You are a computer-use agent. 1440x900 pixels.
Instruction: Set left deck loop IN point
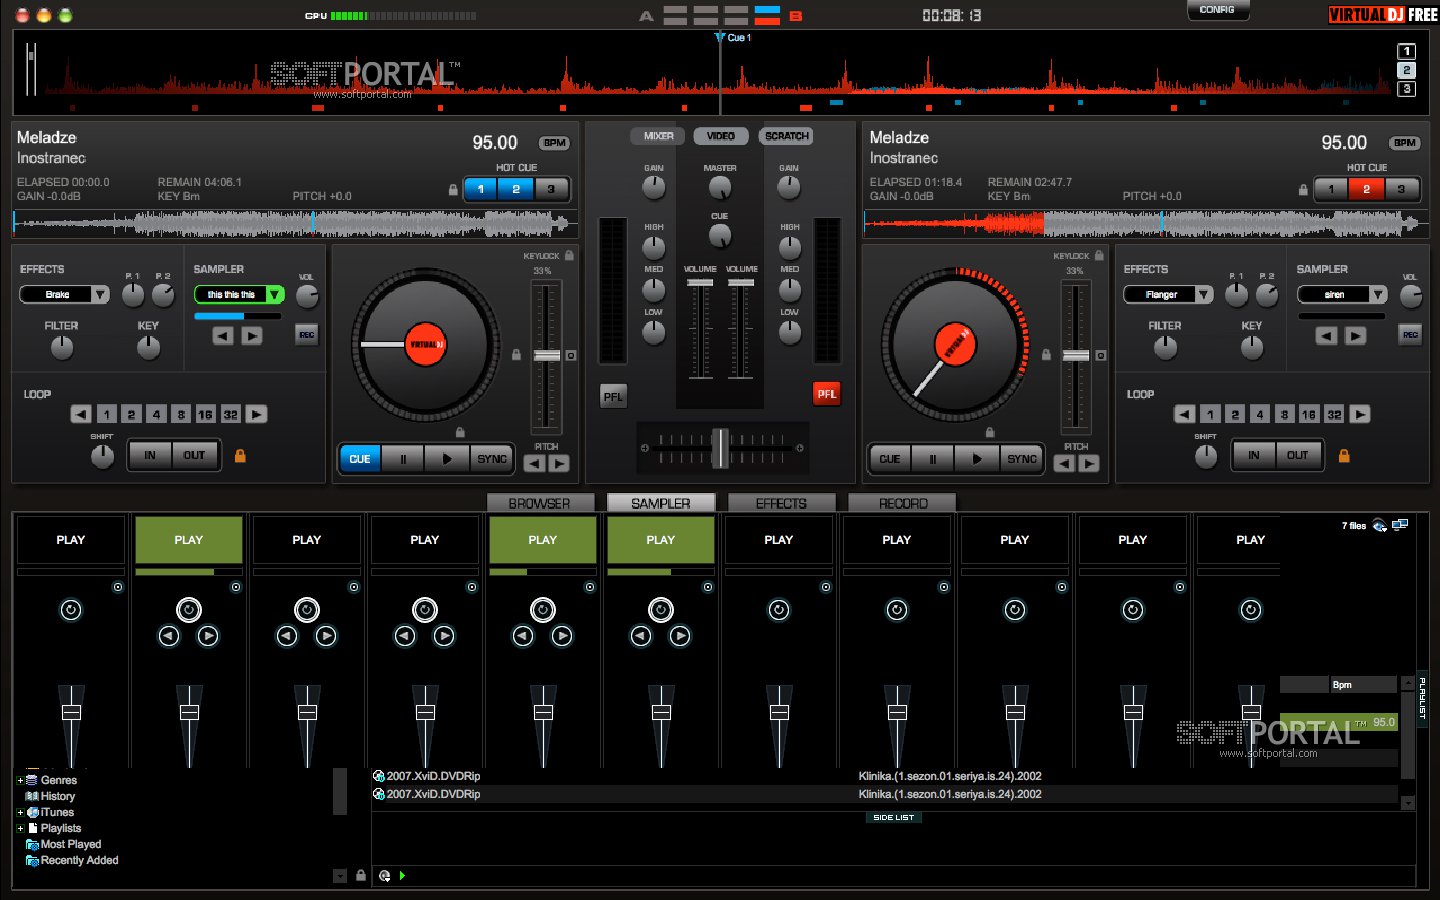point(150,455)
